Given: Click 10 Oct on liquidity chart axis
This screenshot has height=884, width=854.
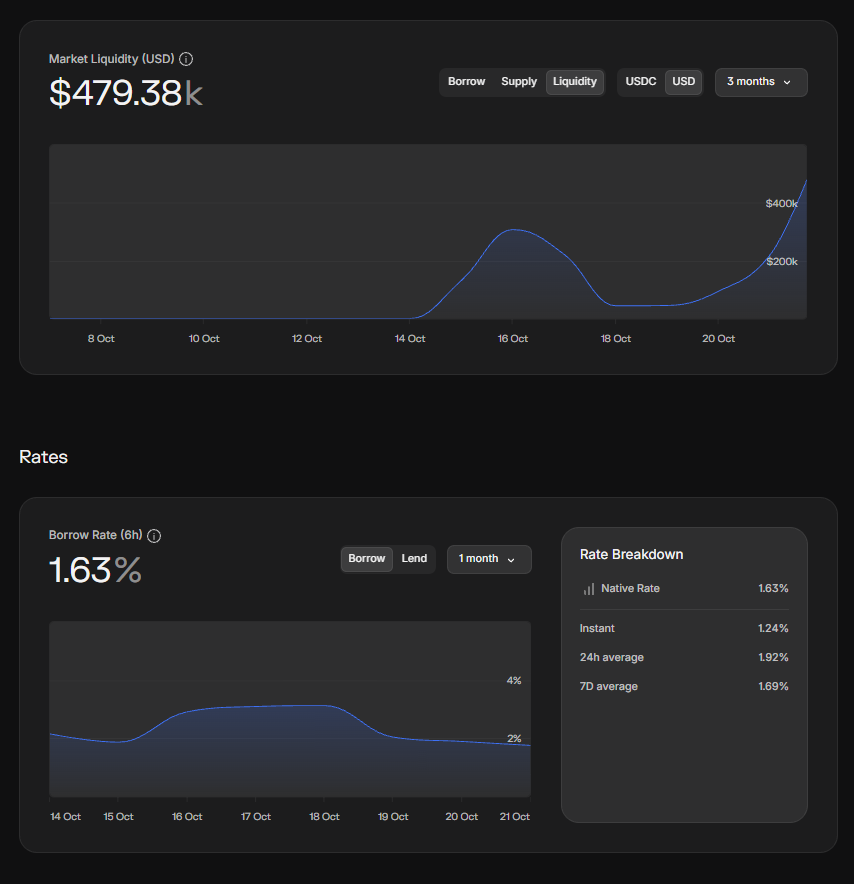Looking at the screenshot, I should [x=203, y=339].
